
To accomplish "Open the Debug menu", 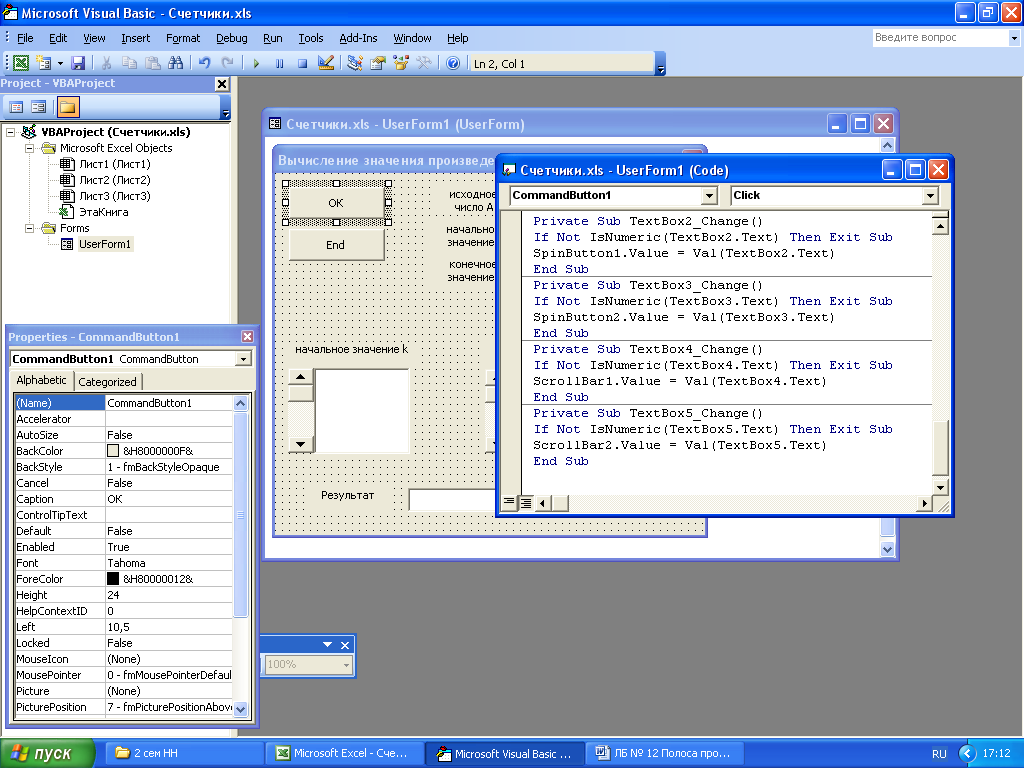I will pos(231,38).
